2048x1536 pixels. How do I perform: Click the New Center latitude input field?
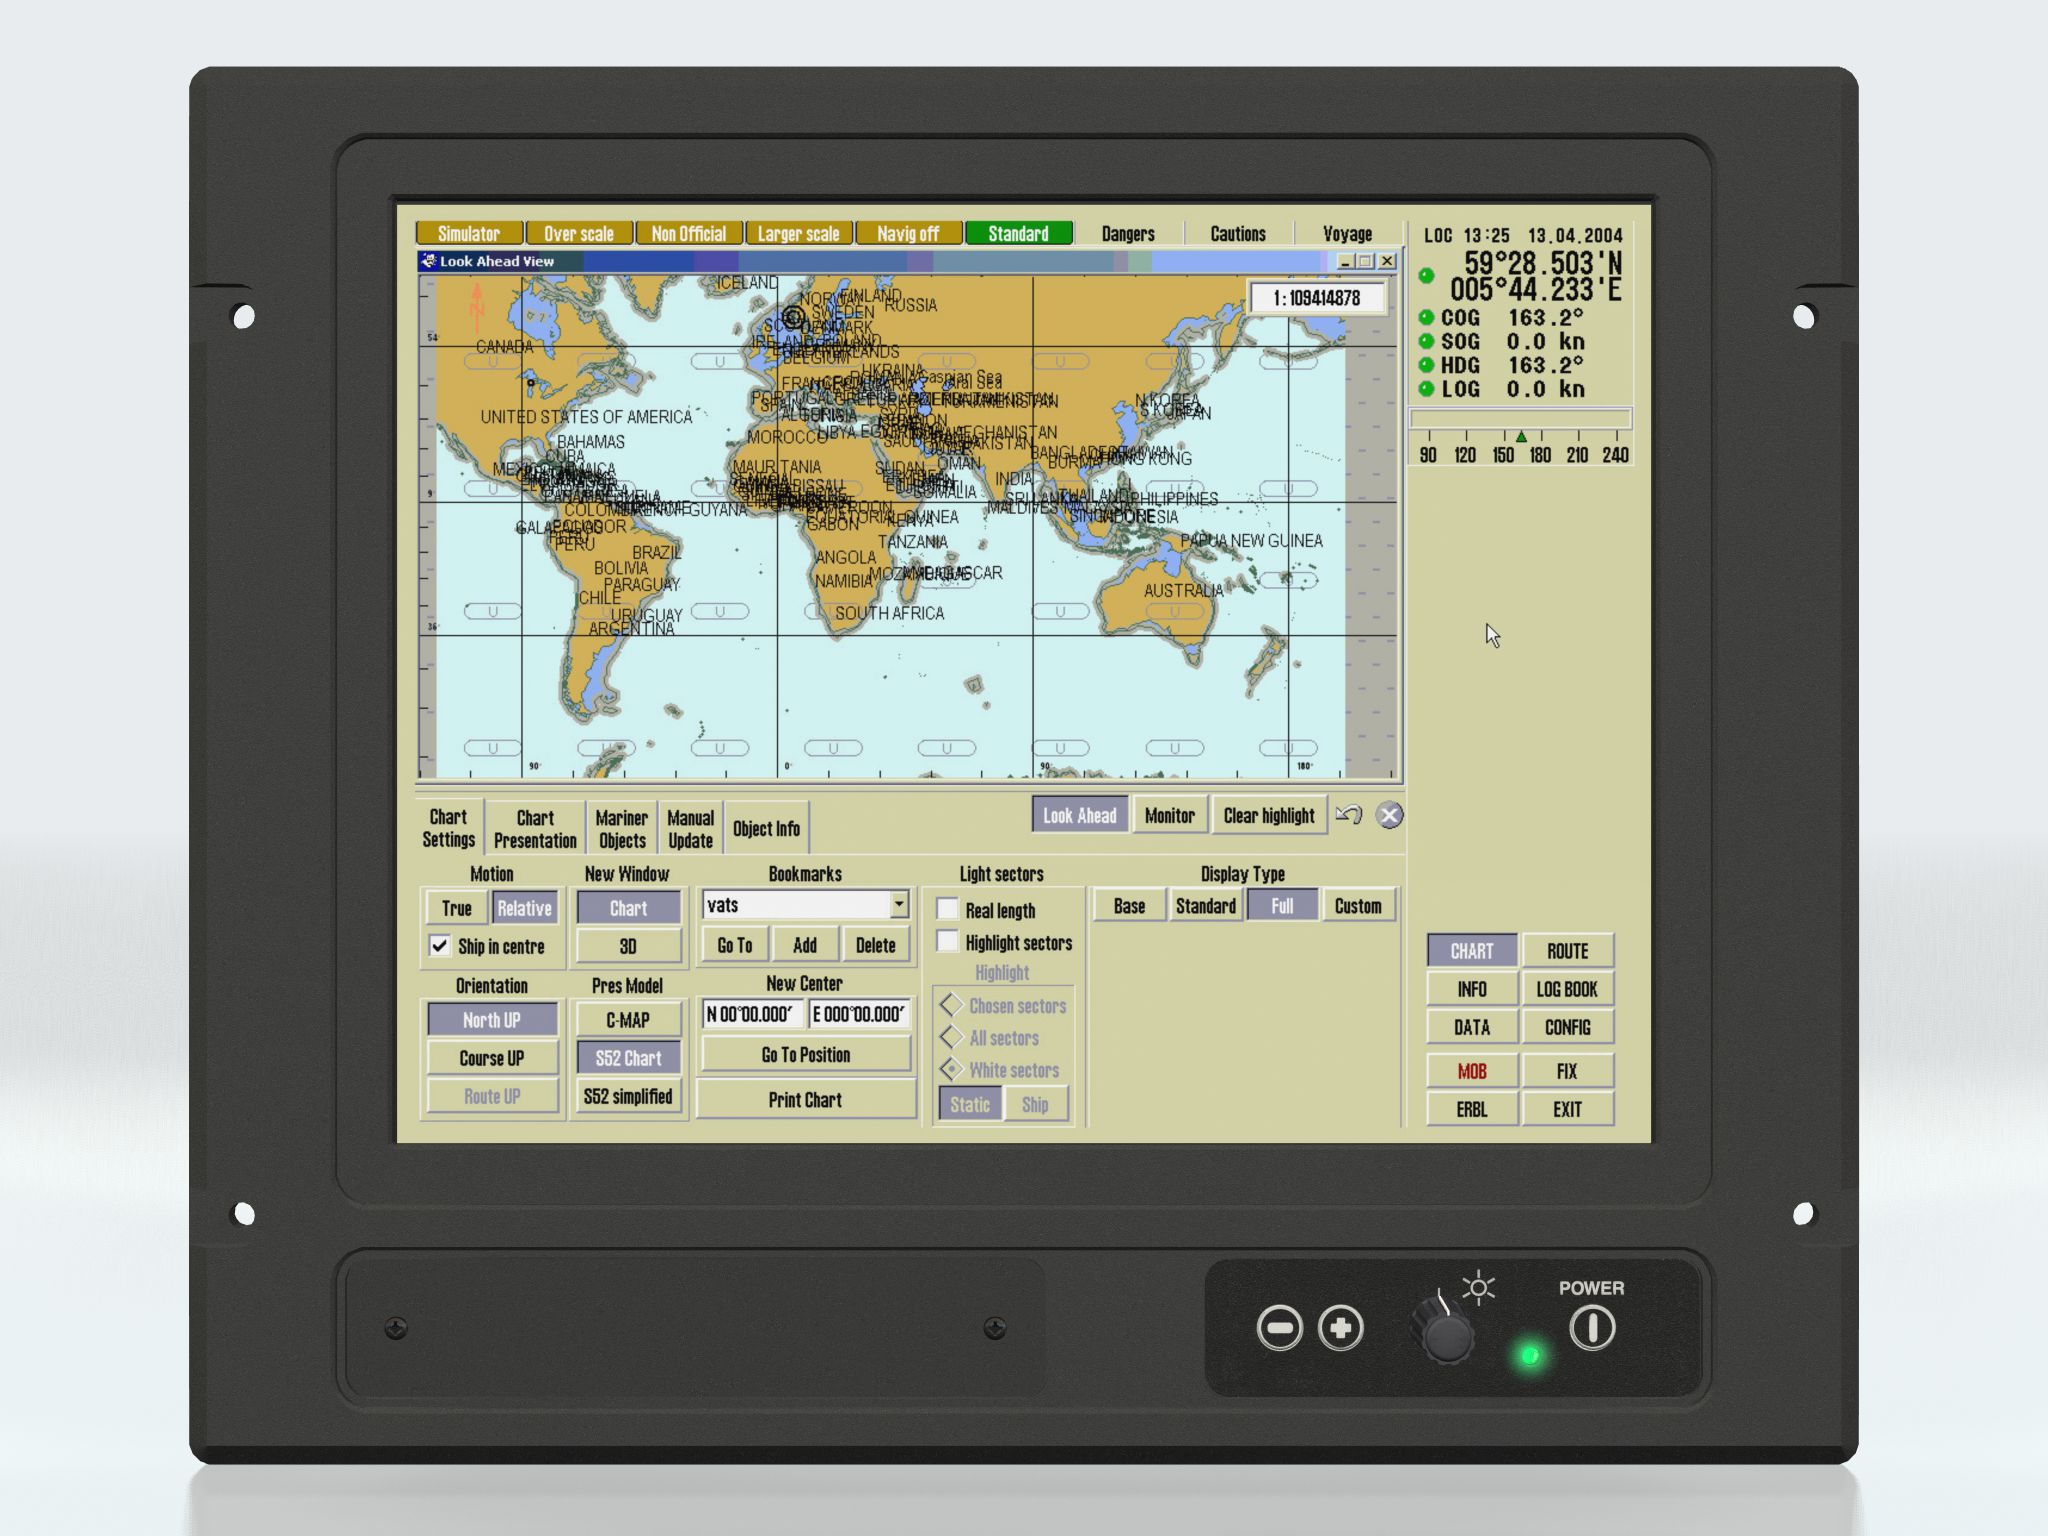[x=752, y=1014]
